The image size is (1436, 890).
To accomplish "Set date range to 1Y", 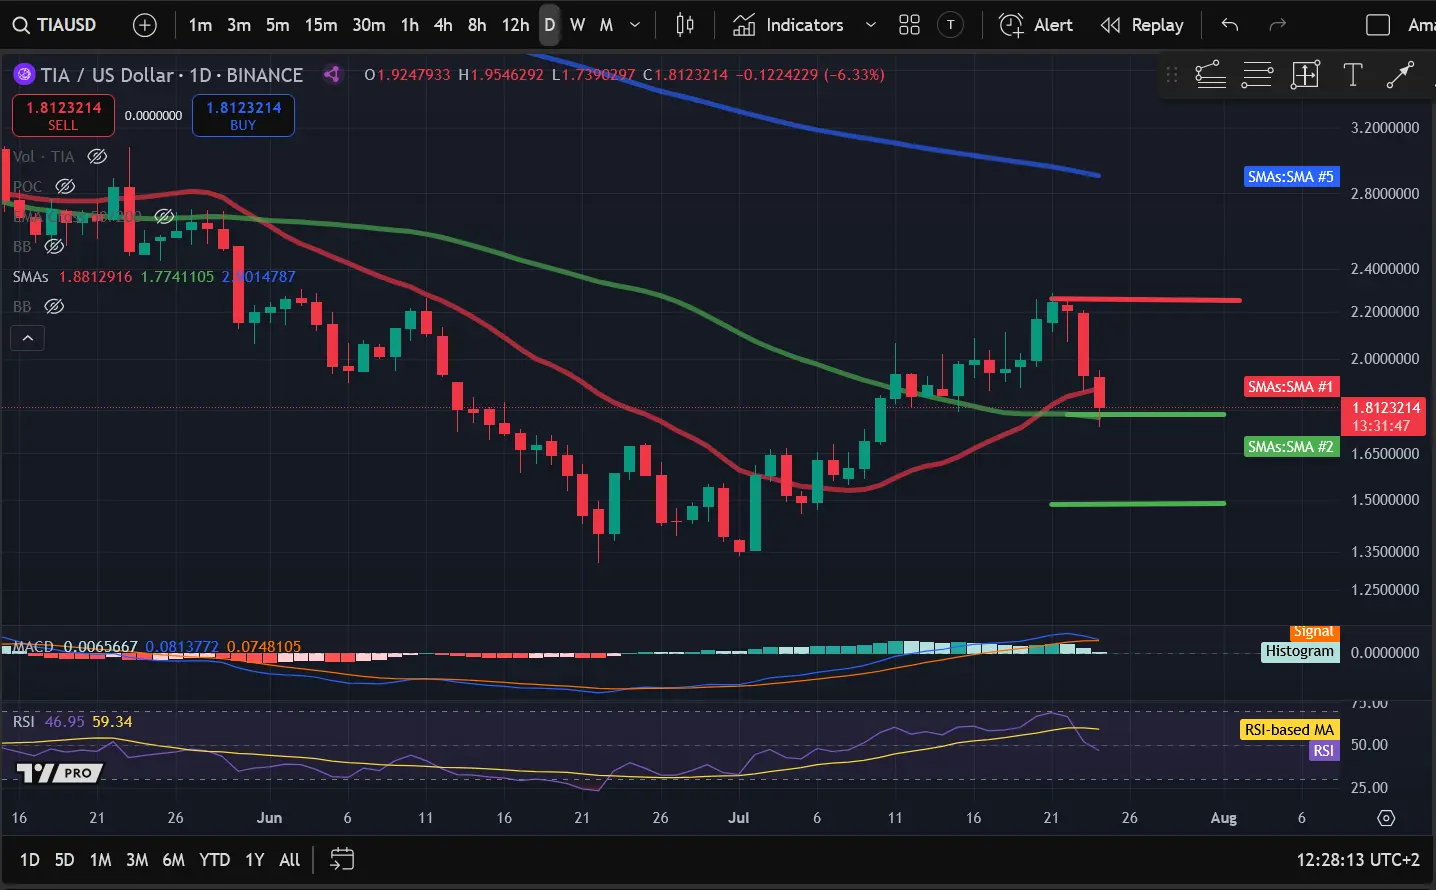I will (x=255, y=860).
